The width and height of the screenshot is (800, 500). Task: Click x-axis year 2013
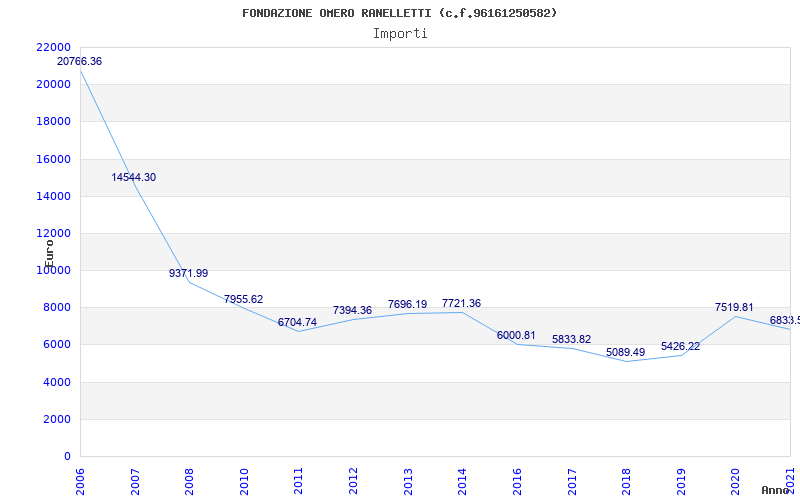coord(408,482)
